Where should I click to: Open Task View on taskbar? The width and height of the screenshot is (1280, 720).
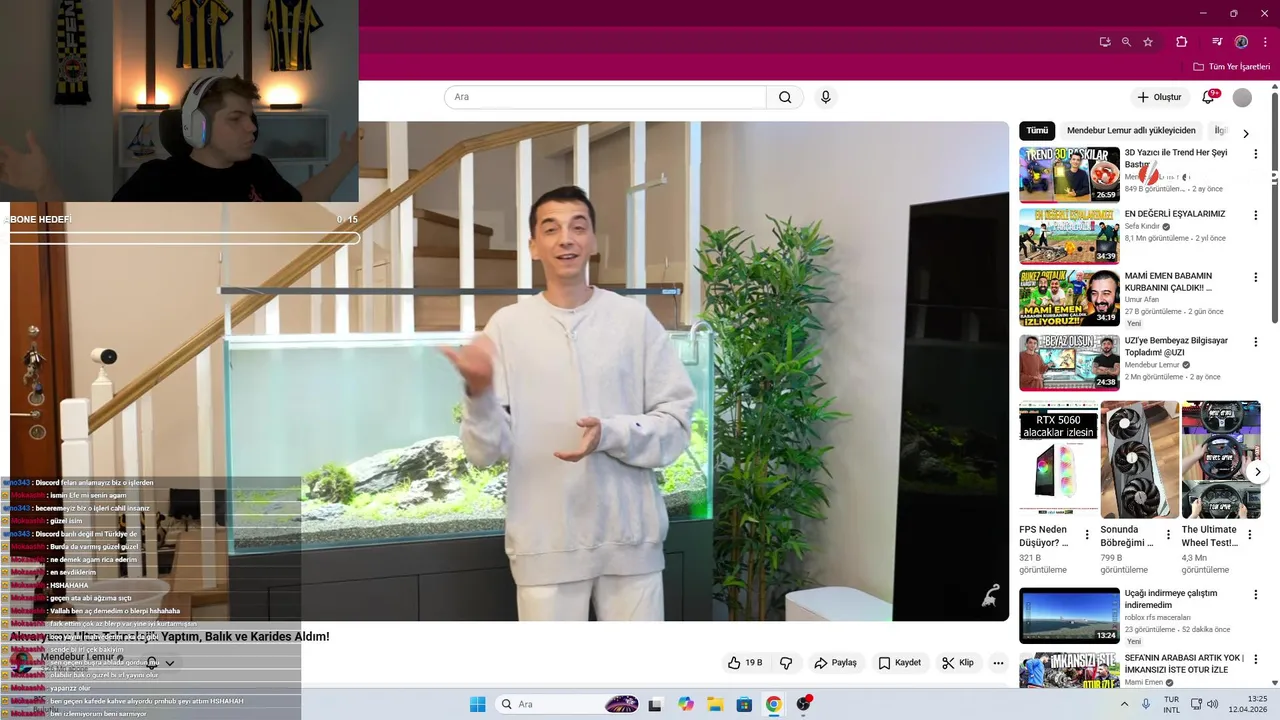pos(655,704)
